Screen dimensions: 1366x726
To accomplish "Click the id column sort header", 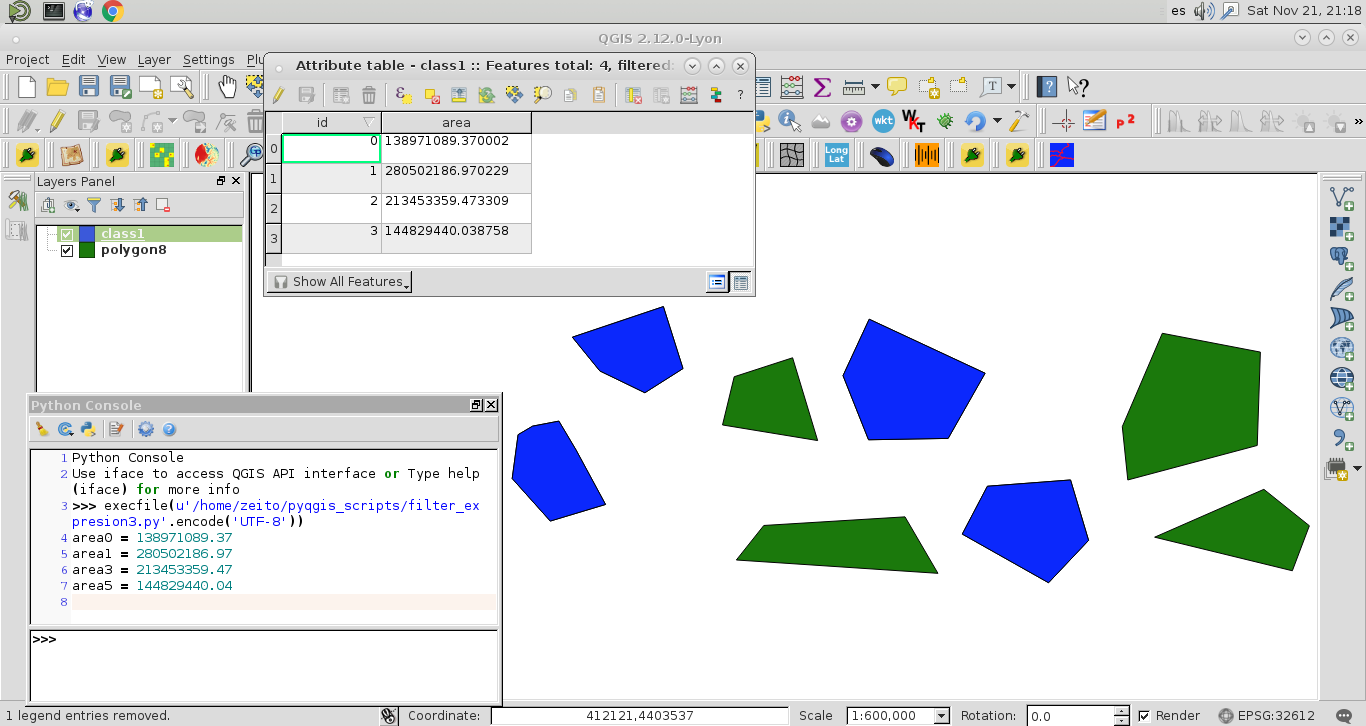I will (x=332, y=123).
